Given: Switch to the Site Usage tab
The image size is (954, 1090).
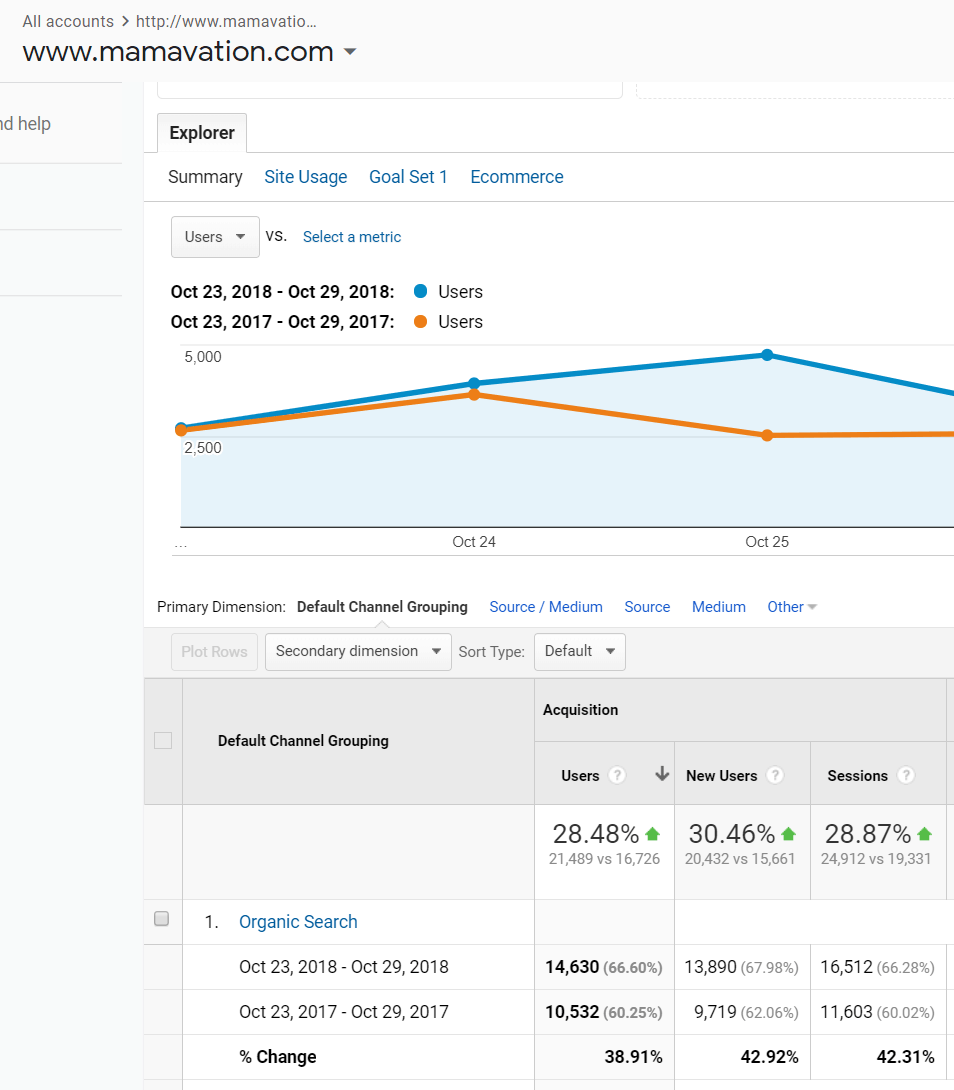Looking at the screenshot, I should coord(305,177).
